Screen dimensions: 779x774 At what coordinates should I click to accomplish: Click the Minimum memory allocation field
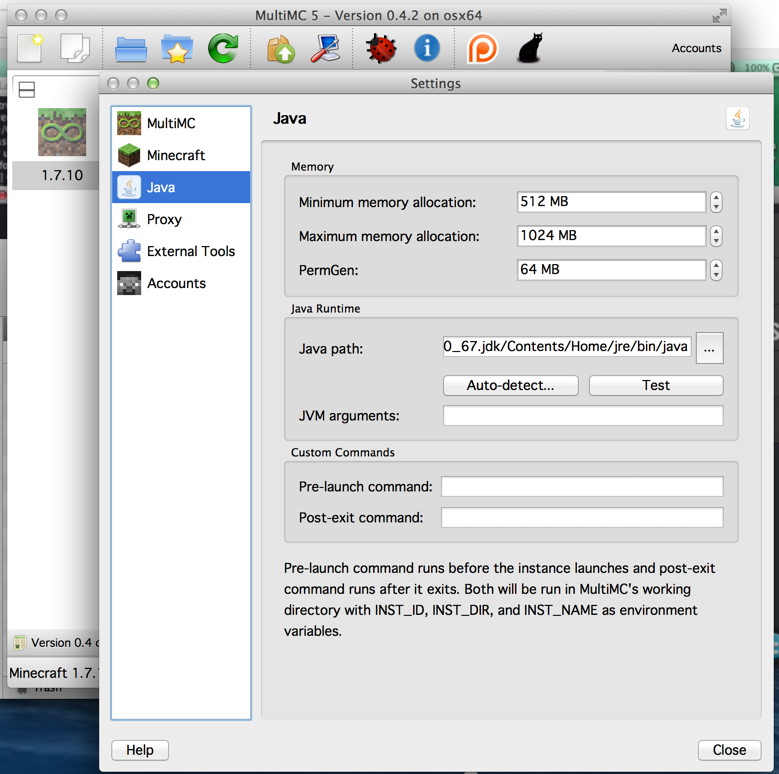coord(611,202)
